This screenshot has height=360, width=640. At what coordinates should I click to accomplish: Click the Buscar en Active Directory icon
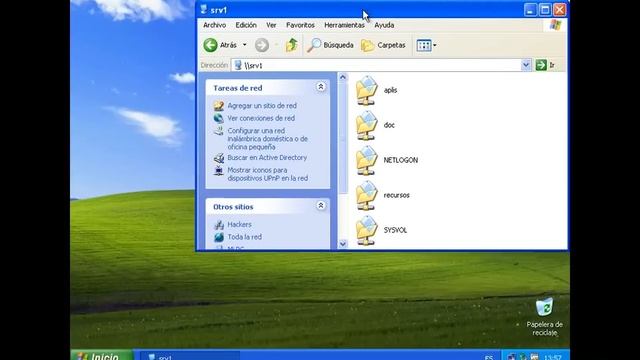(x=219, y=158)
